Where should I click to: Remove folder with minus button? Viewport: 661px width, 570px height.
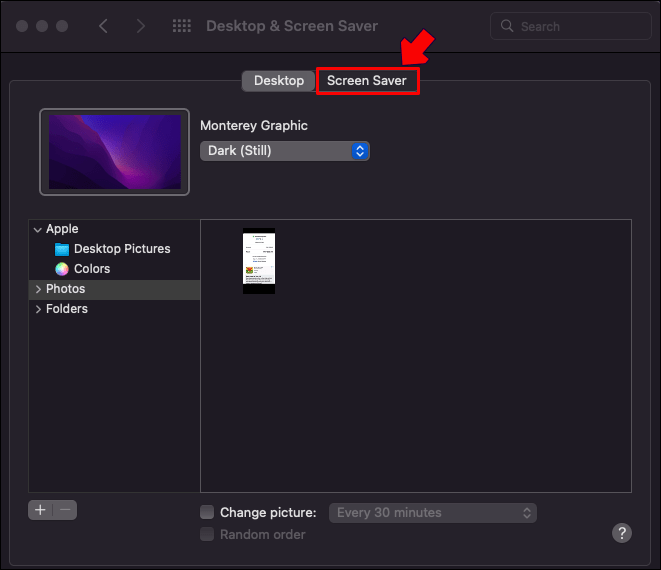(65, 510)
